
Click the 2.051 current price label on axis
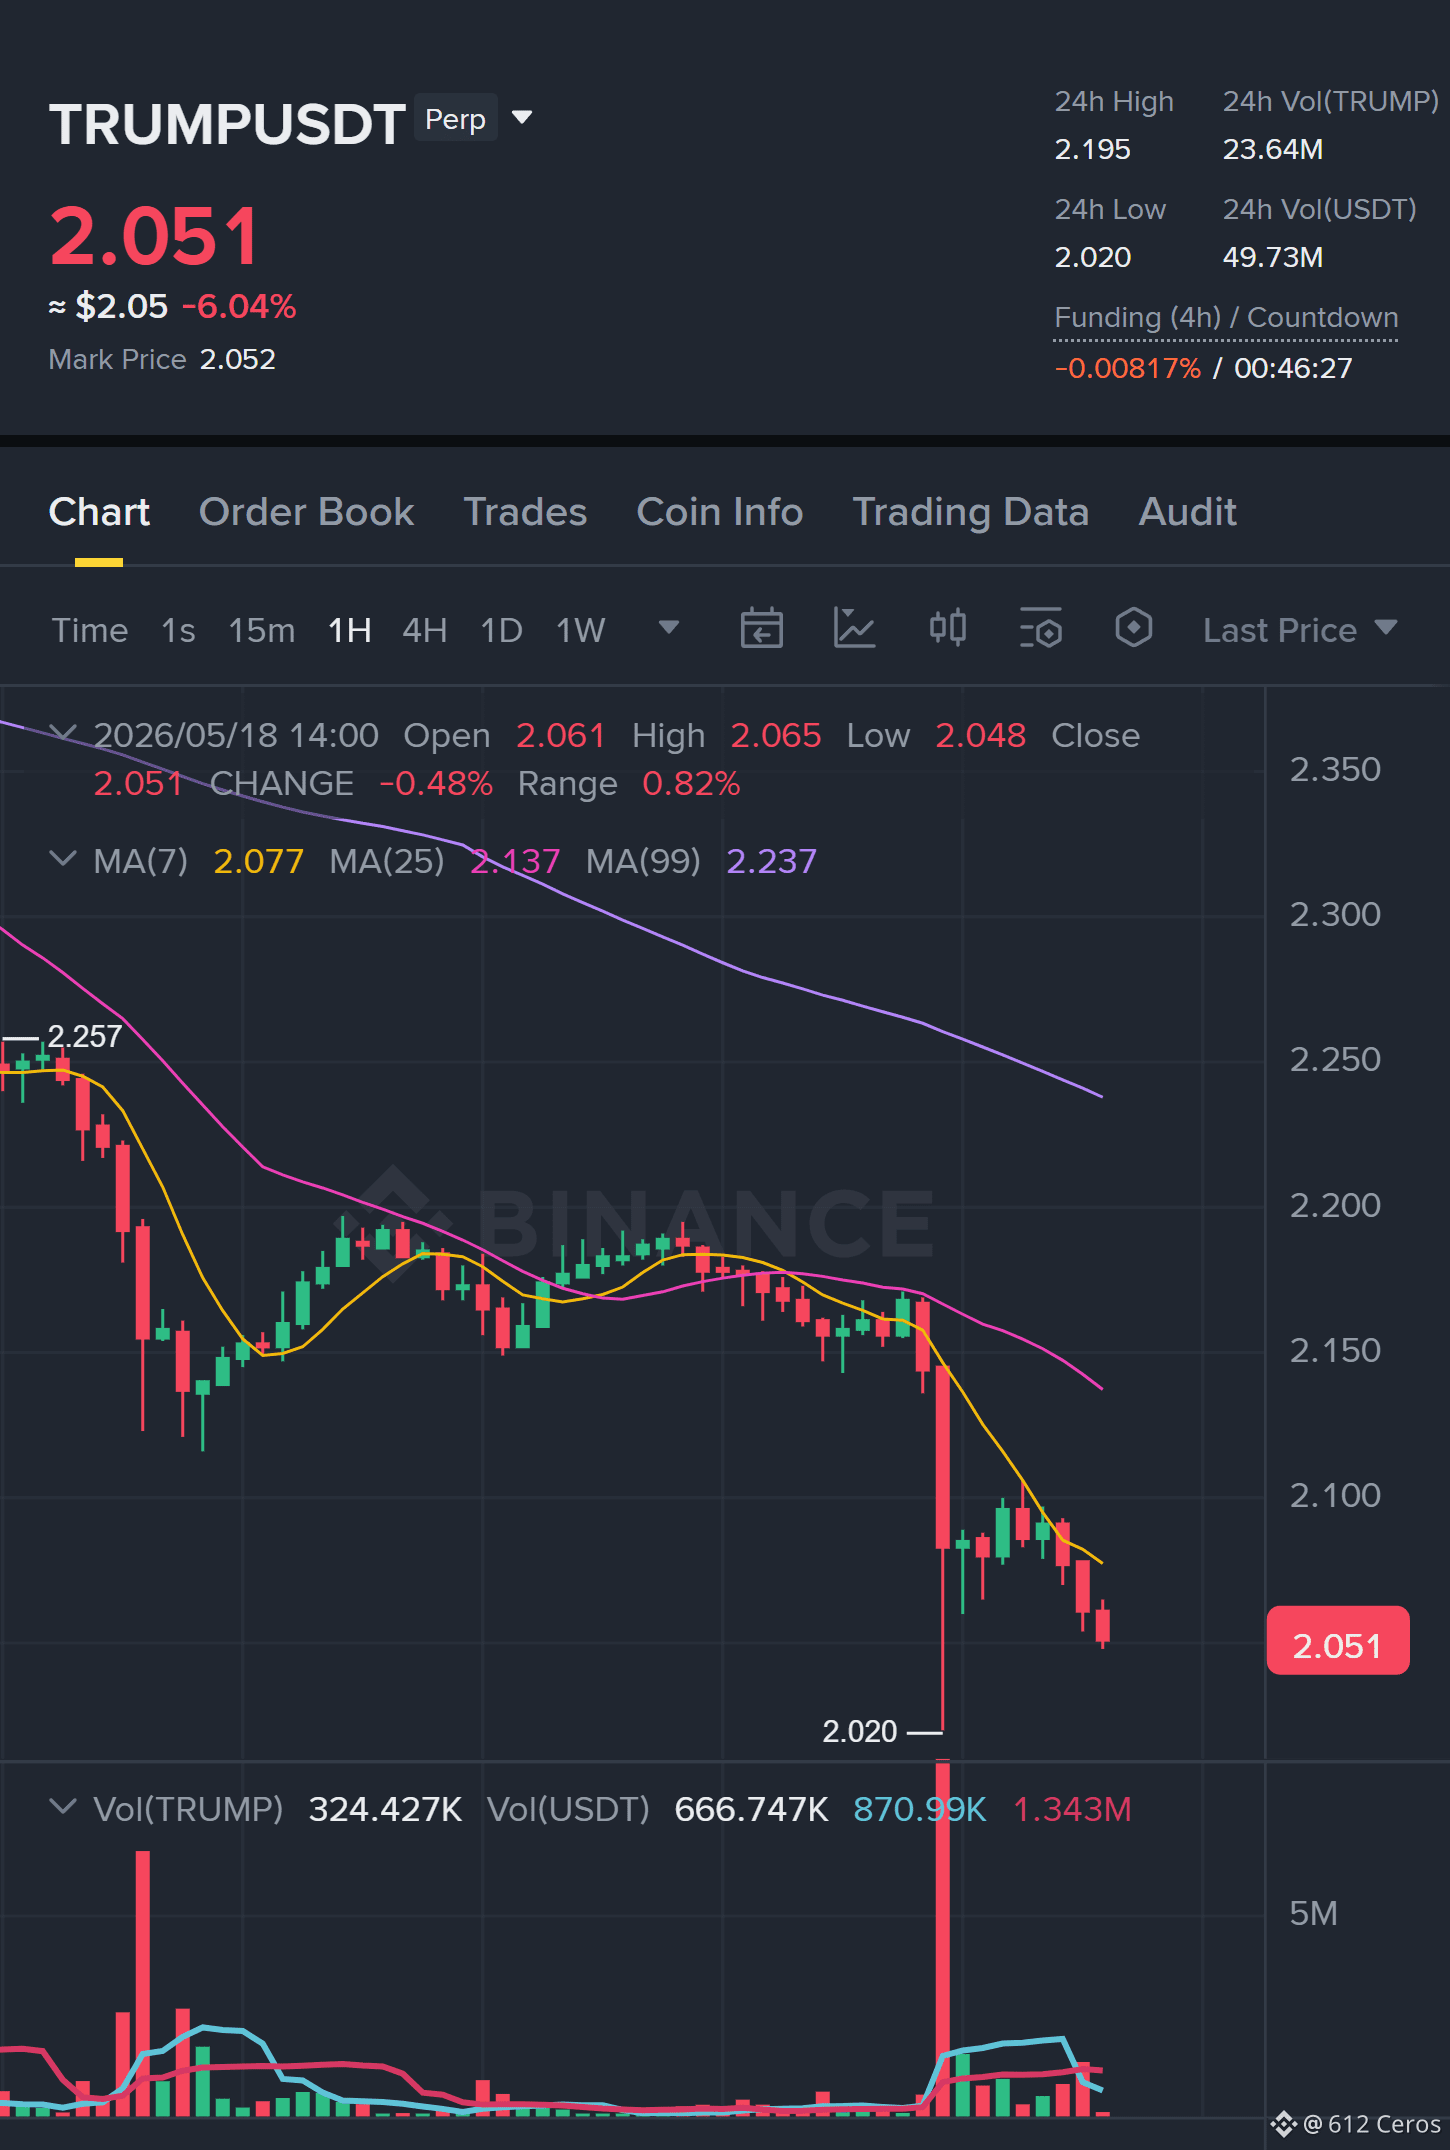pos(1338,1641)
